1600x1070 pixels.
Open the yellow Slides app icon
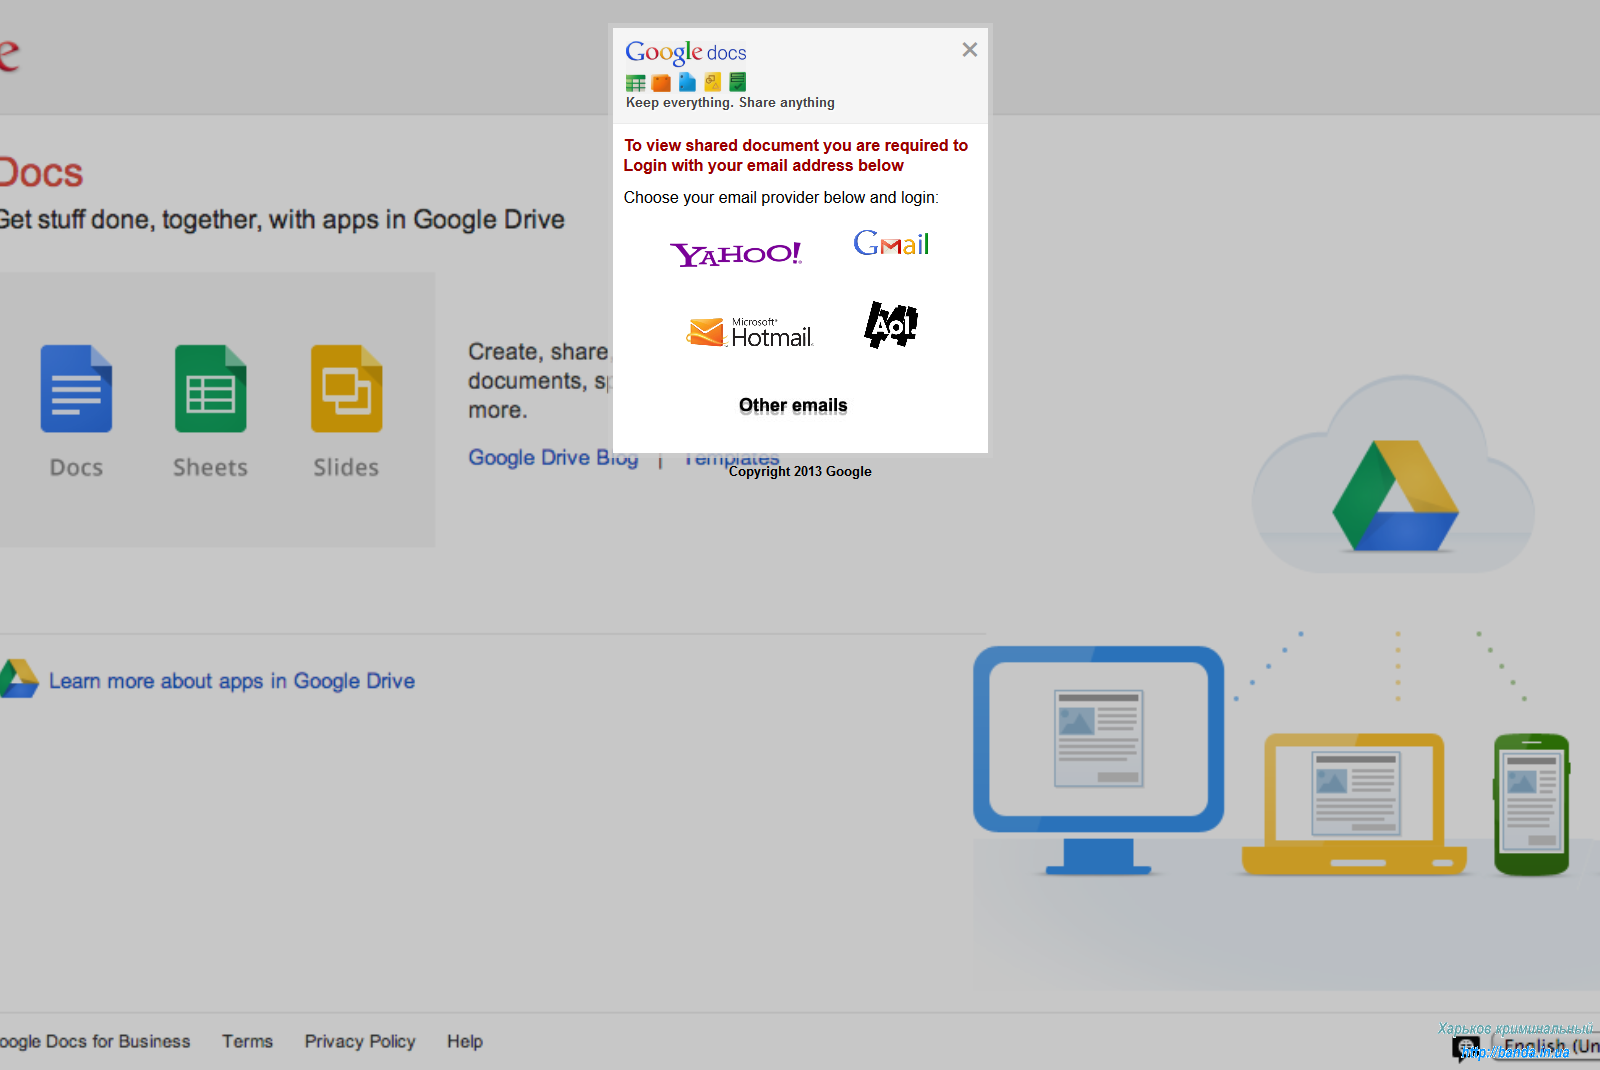point(346,389)
